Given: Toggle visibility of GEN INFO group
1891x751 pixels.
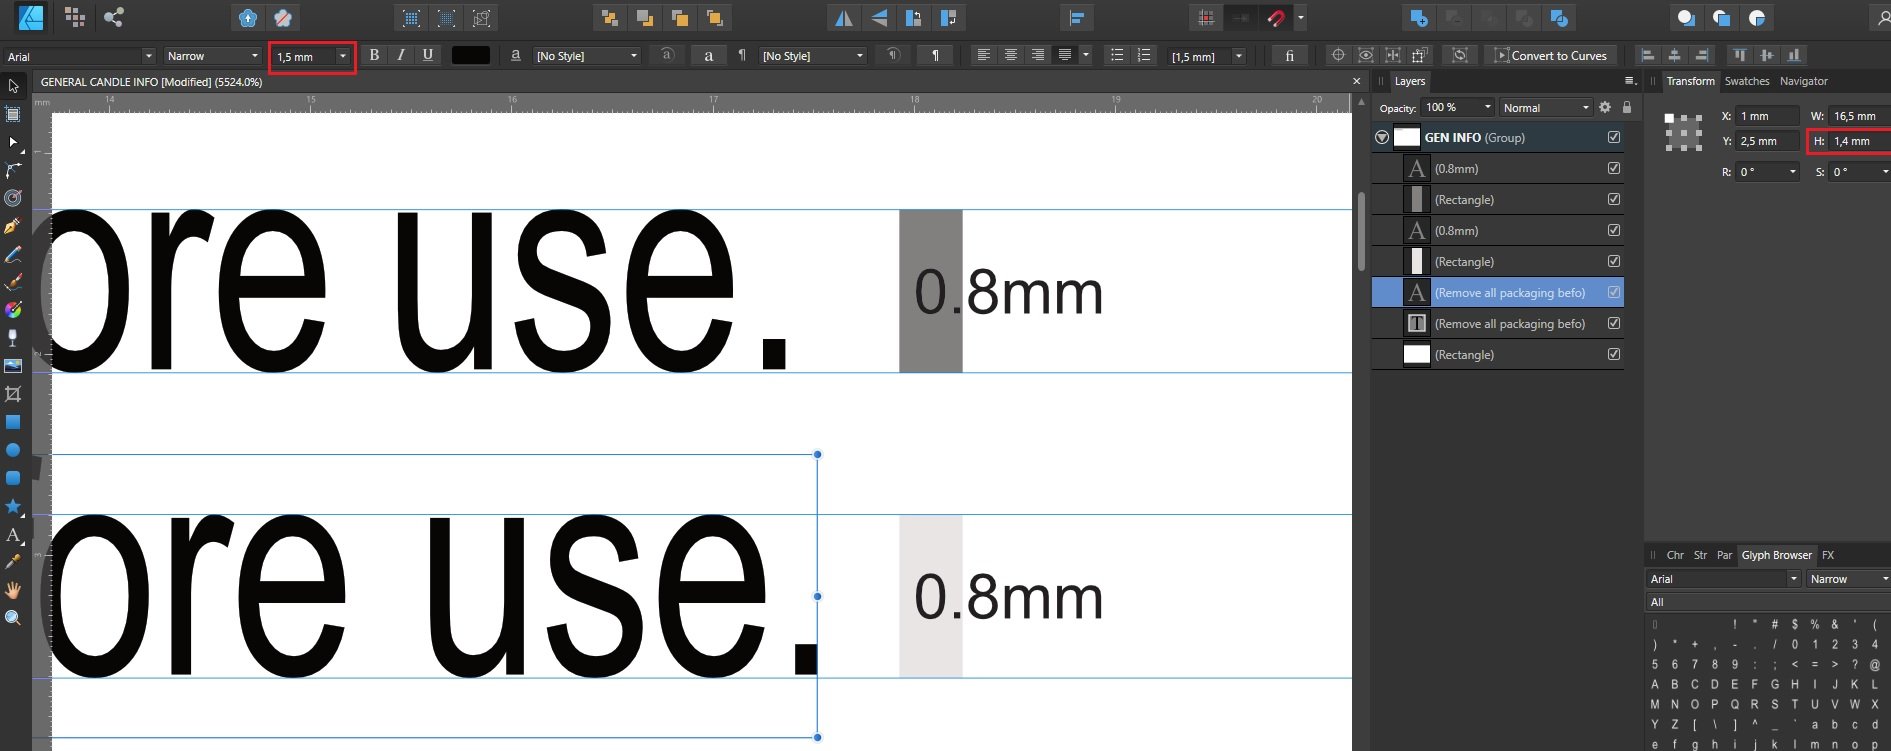Looking at the screenshot, I should [x=1613, y=137].
